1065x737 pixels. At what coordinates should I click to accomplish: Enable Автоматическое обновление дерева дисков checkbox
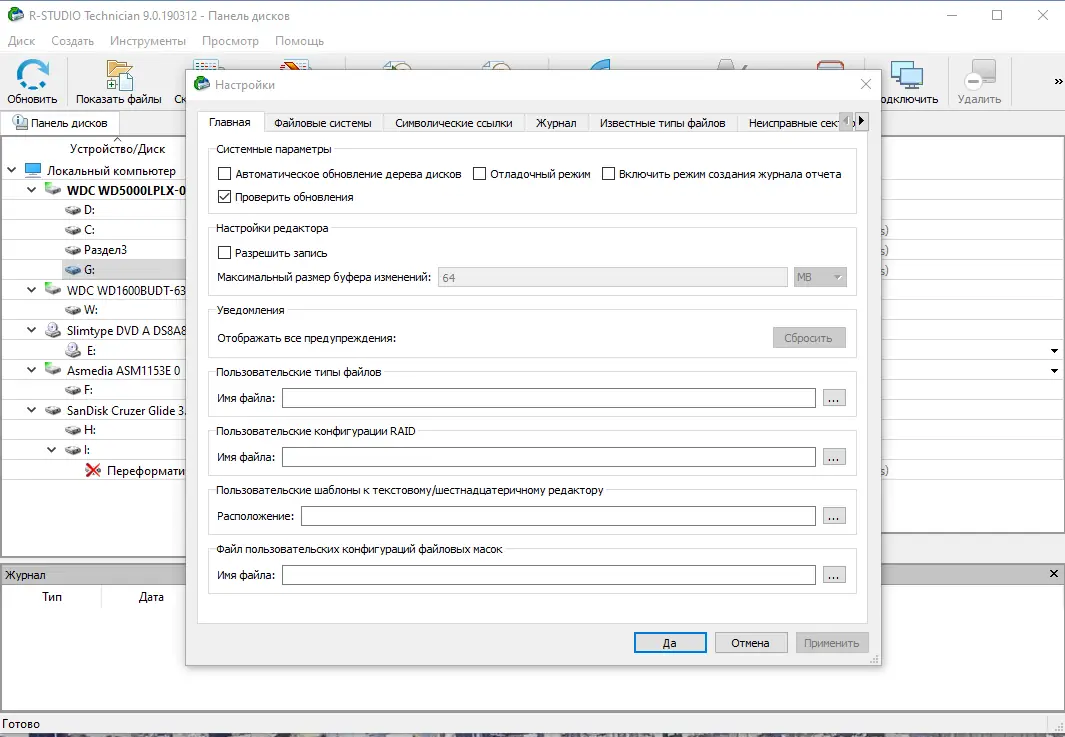click(x=224, y=174)
